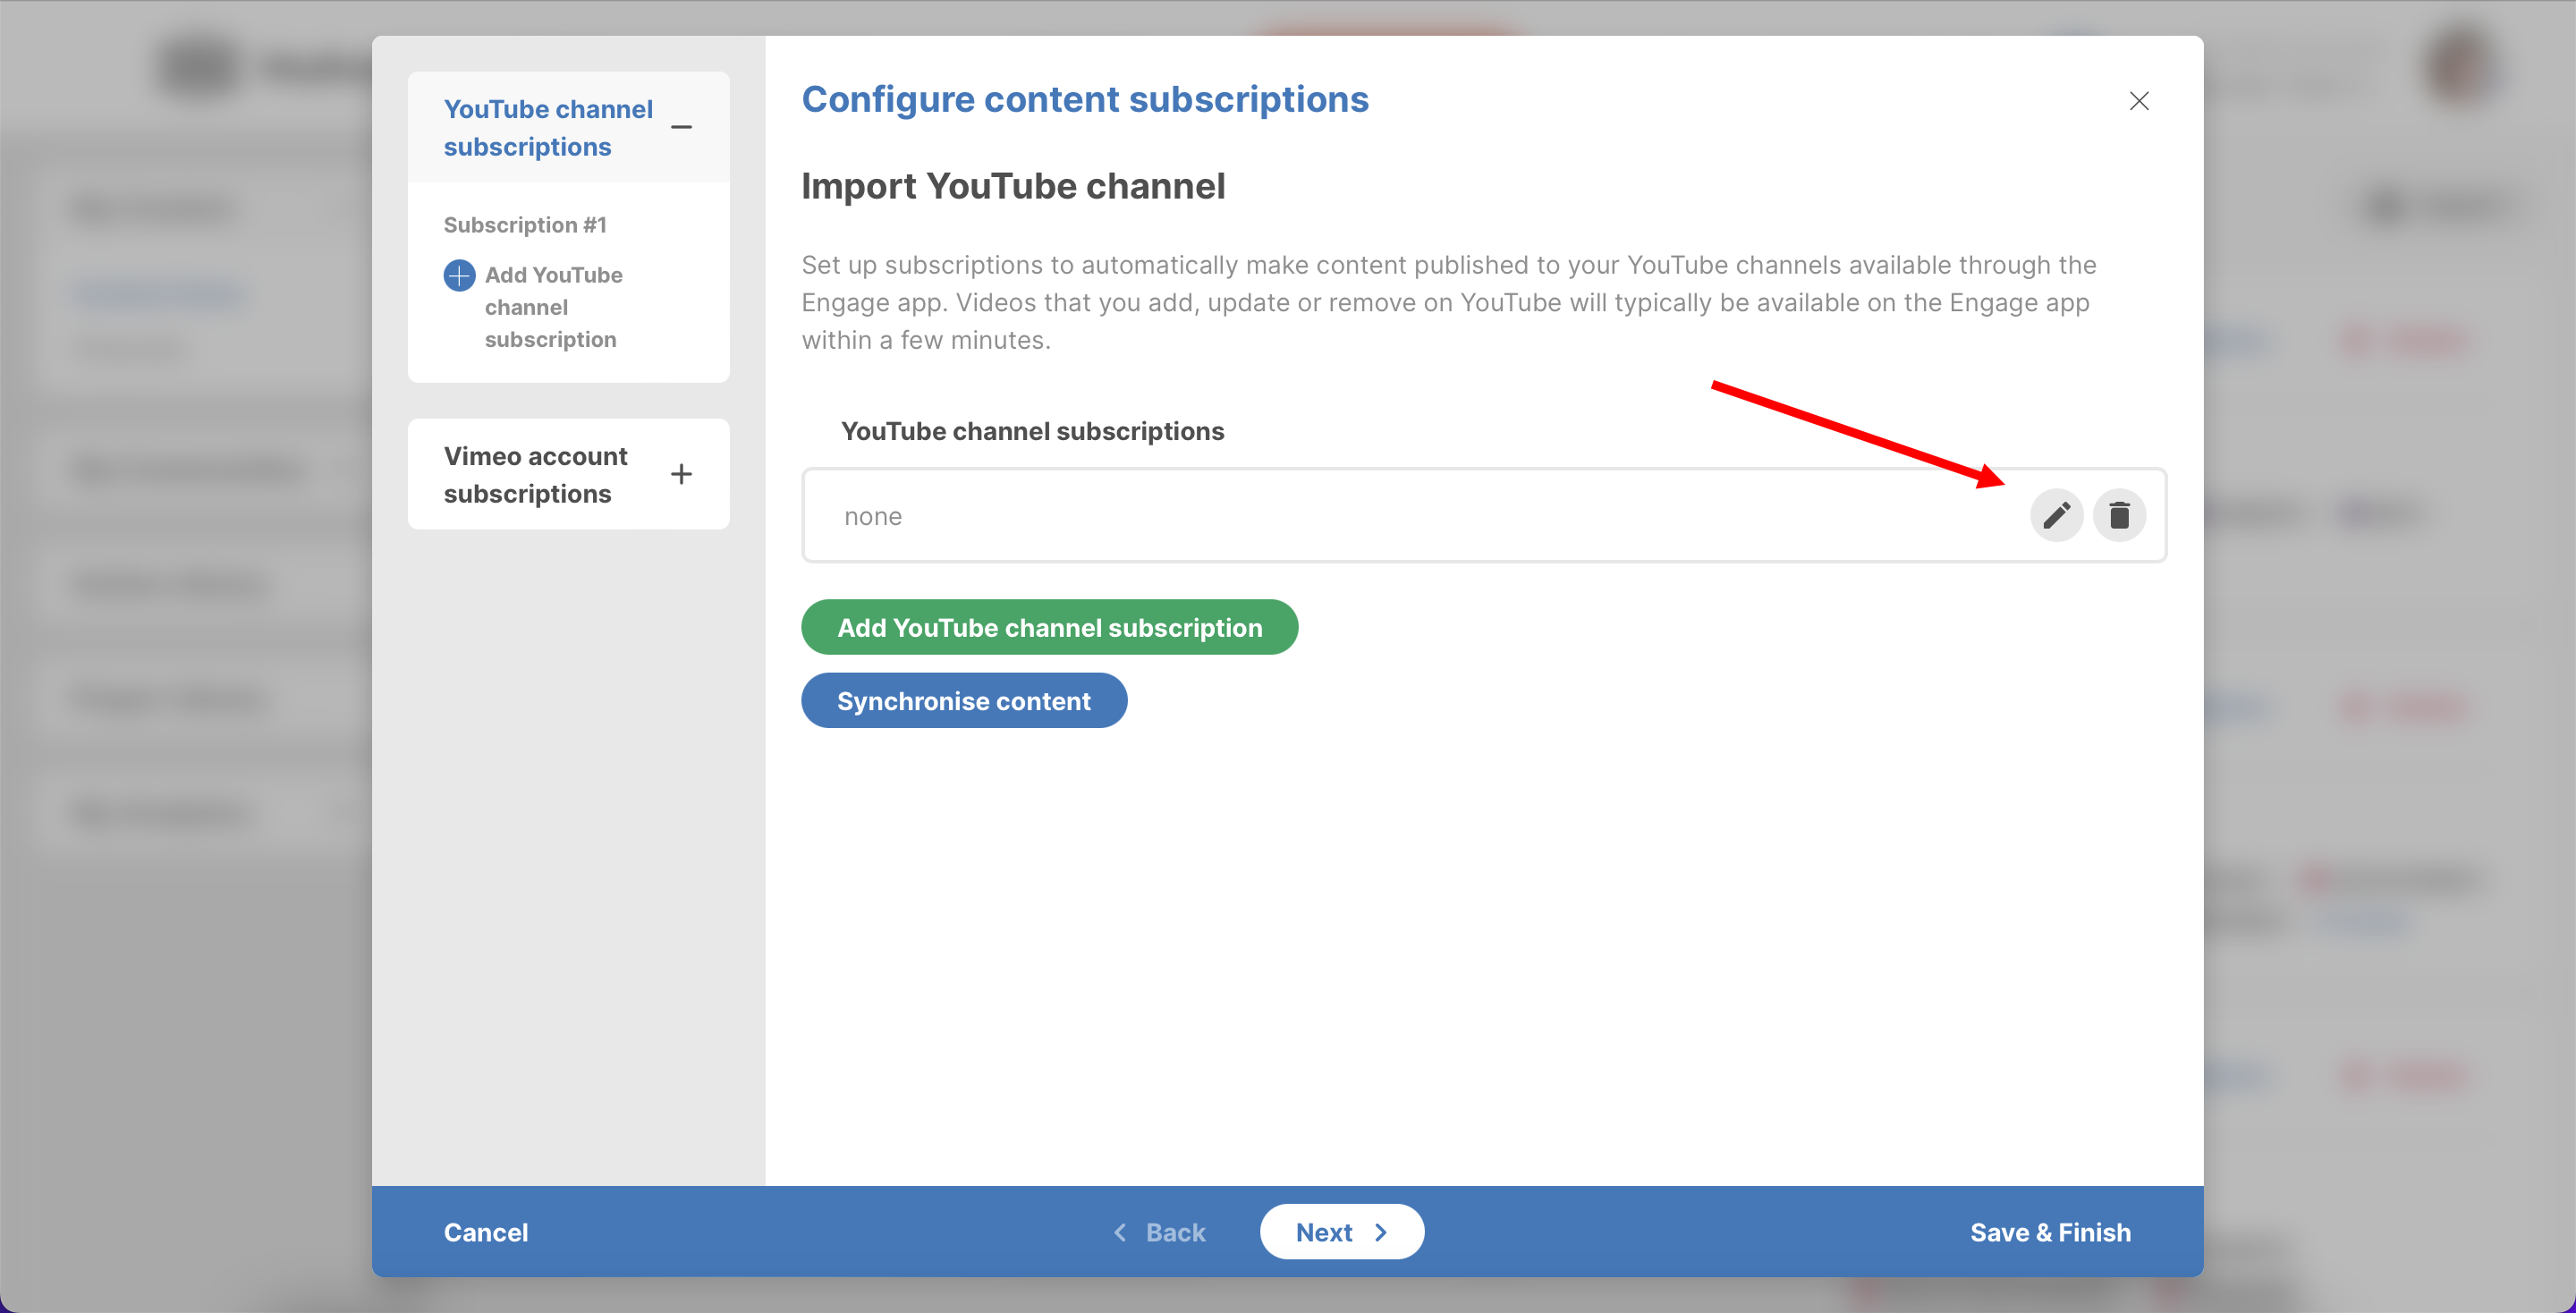Edit the 'none' YouTube subscription with pencil icon
This screenshot has height=1313, width=2576.
point(2056,515)
